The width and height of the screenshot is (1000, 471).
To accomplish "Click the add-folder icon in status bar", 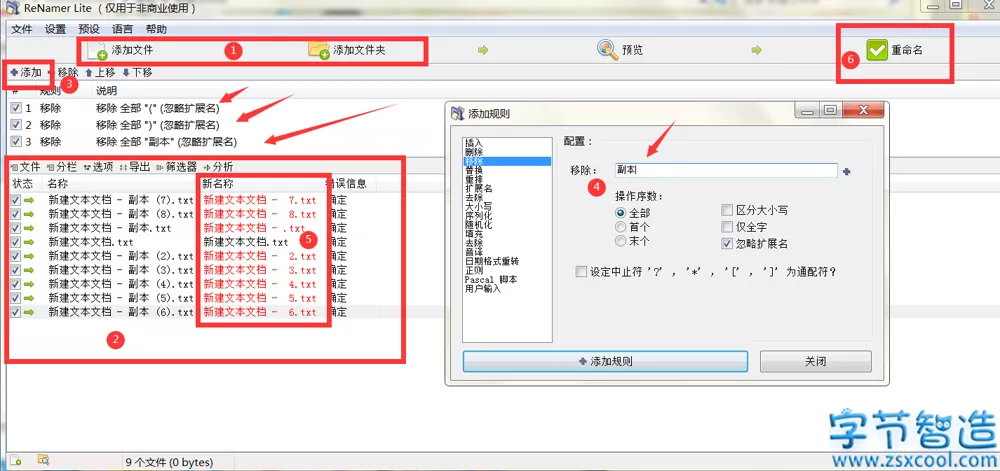I will 44,460.
